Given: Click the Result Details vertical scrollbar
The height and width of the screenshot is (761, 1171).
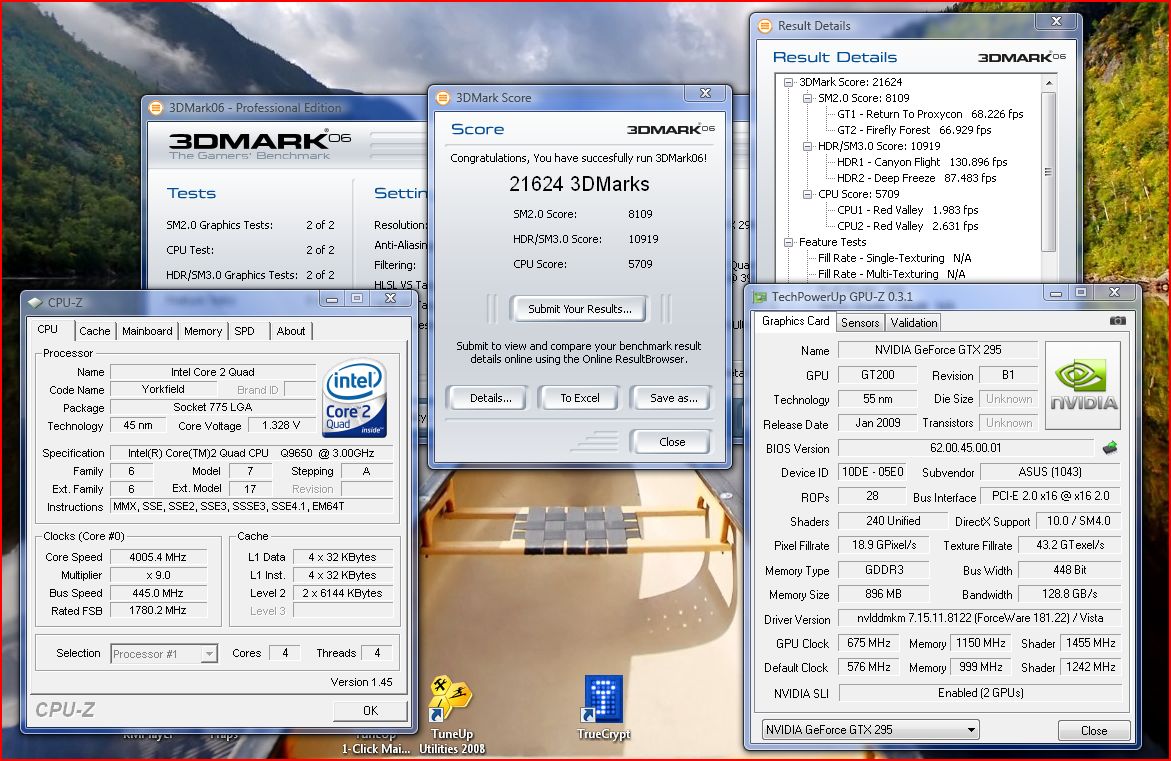Looking at the screenshot, I should (x=1048, y=170).
